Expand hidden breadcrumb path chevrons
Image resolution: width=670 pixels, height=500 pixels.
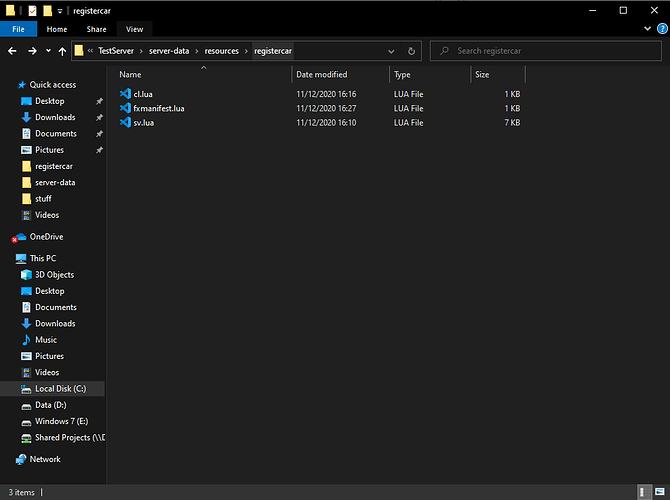[90, 51]
